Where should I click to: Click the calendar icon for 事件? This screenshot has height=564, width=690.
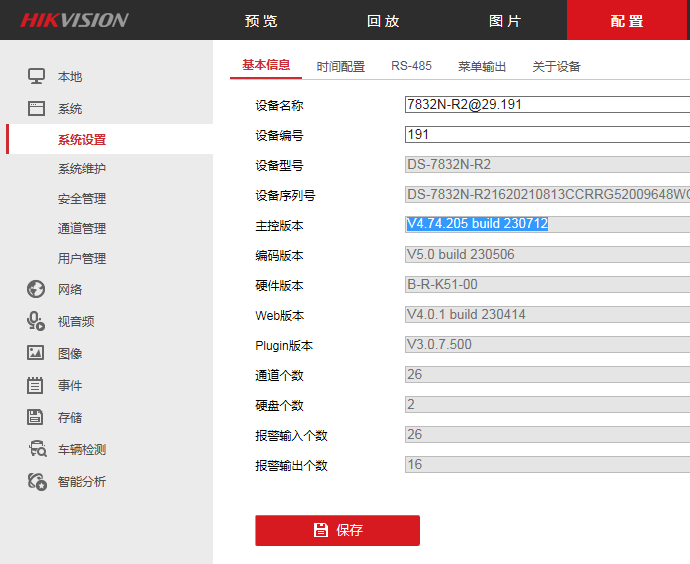[36, 385]
